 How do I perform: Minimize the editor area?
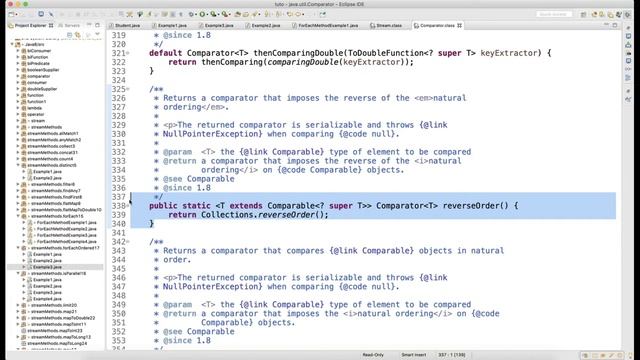point(606,25)
